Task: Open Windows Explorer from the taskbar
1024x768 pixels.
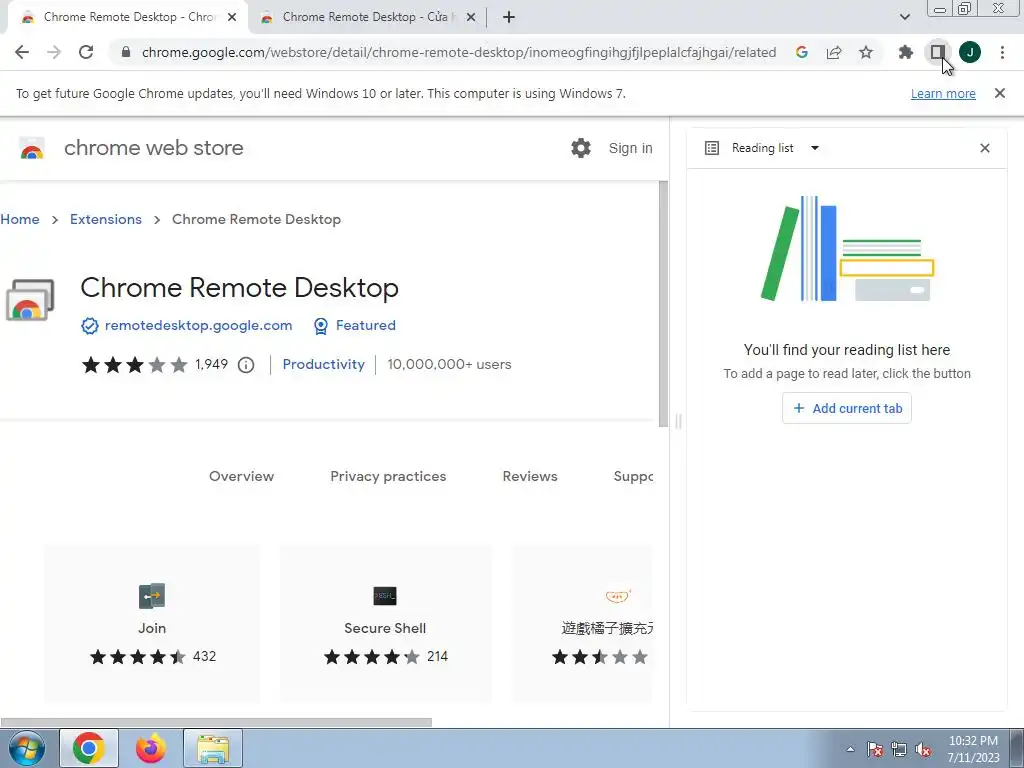Action: point(214,748)
